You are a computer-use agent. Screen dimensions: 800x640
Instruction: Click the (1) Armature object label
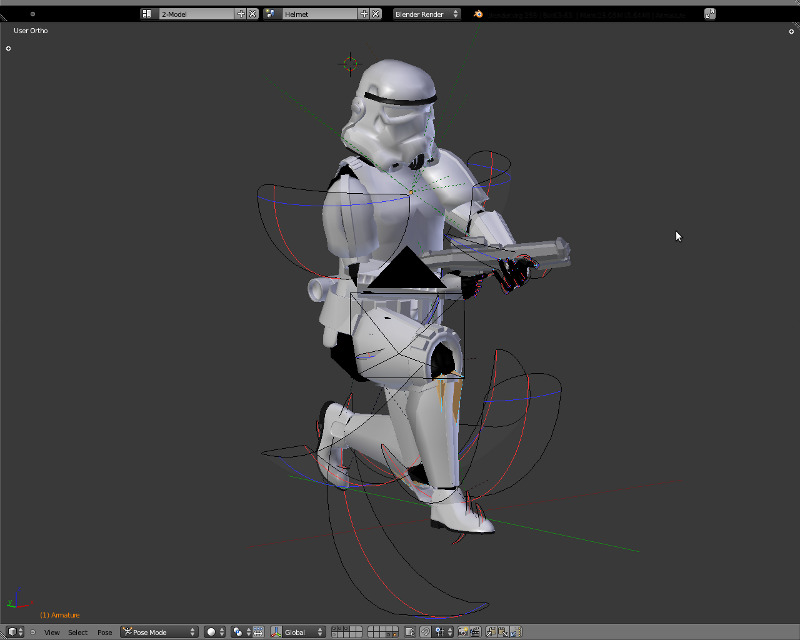60,615
